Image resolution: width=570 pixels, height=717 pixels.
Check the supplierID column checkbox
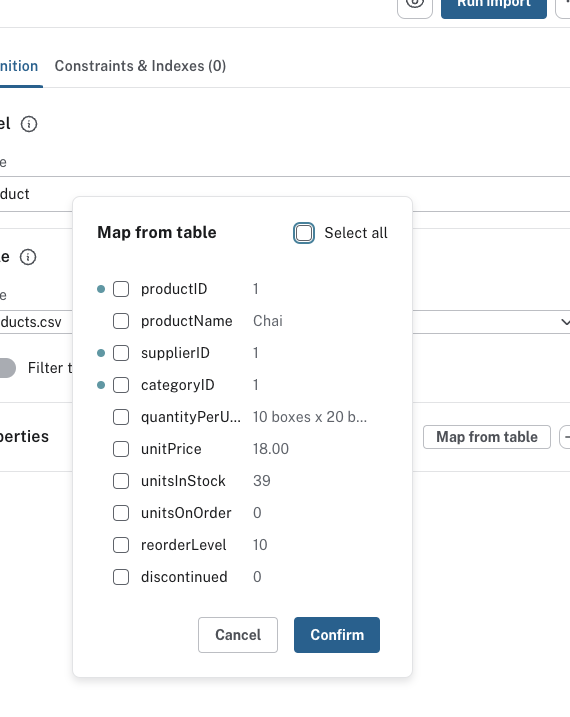(121, 353)
